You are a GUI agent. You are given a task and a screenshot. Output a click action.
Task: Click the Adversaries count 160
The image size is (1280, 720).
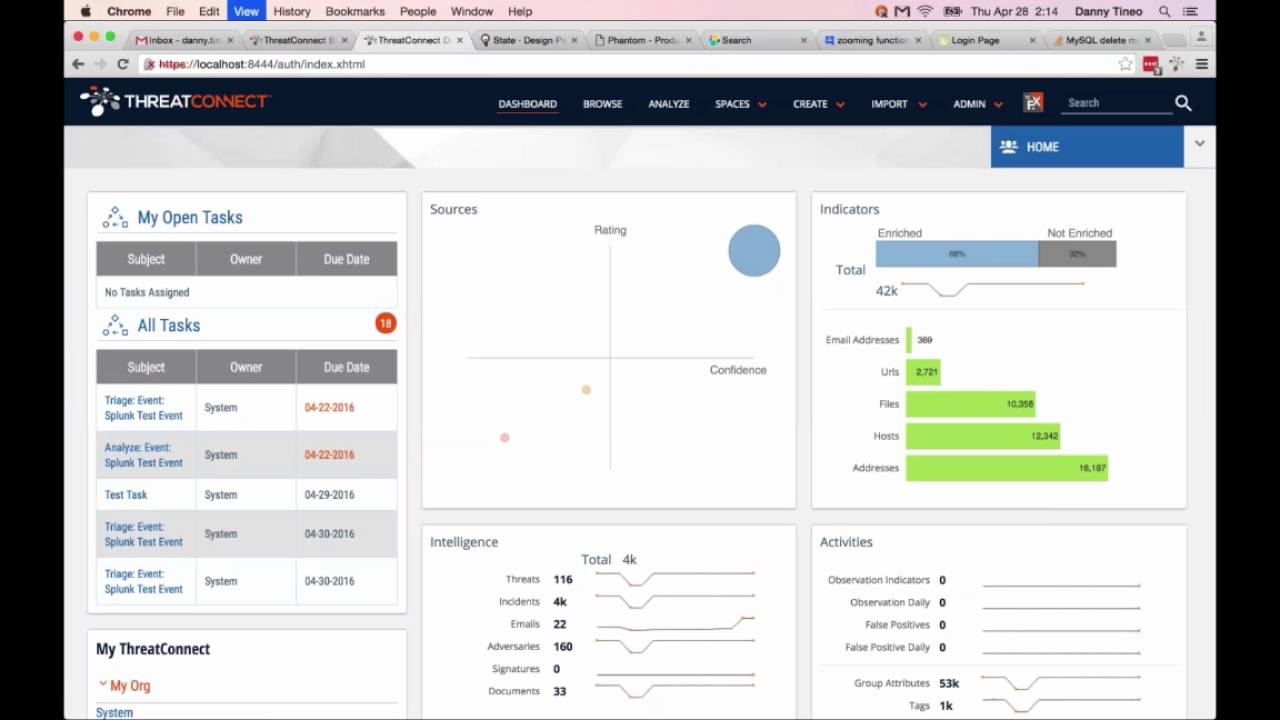[563, 647]
